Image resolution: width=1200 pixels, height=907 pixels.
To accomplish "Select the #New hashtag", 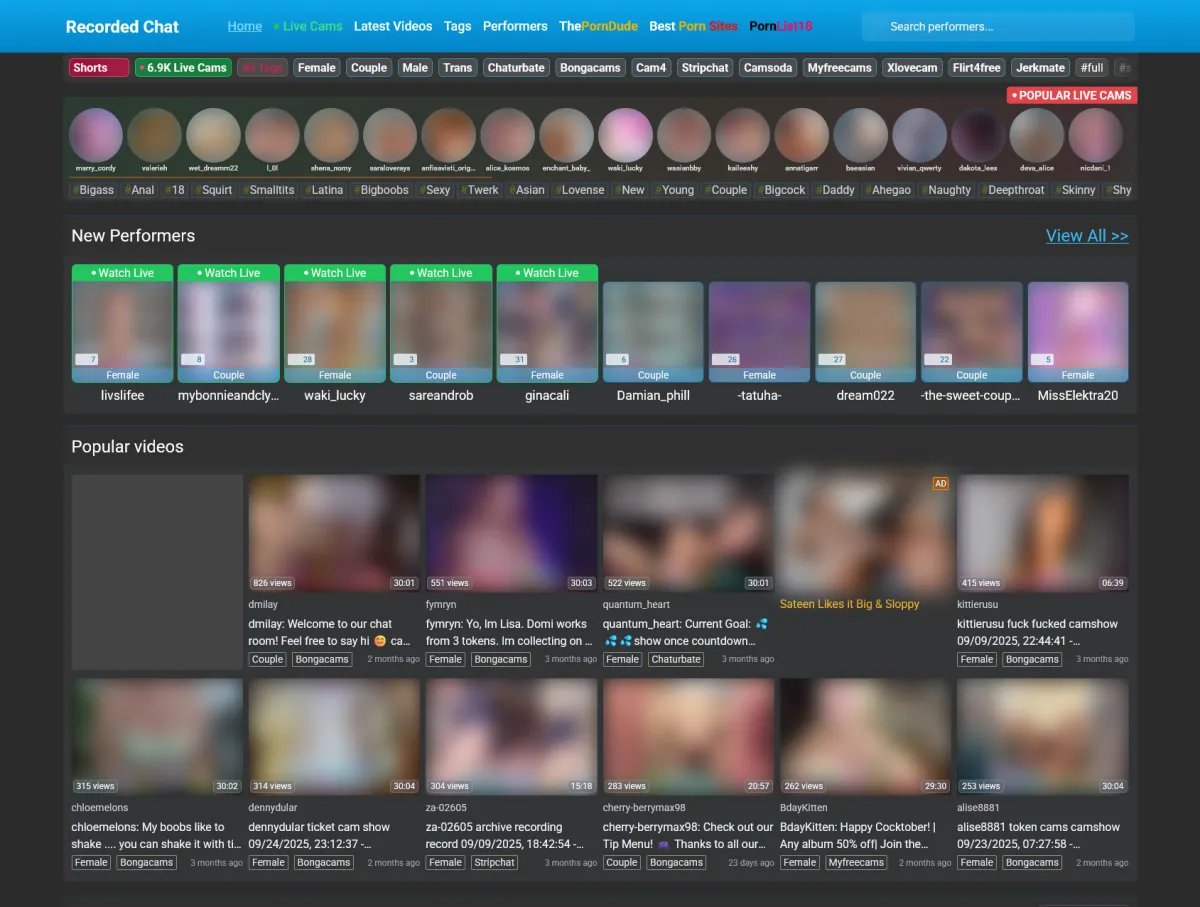I will pyautogui.click(x=631, y=190).
